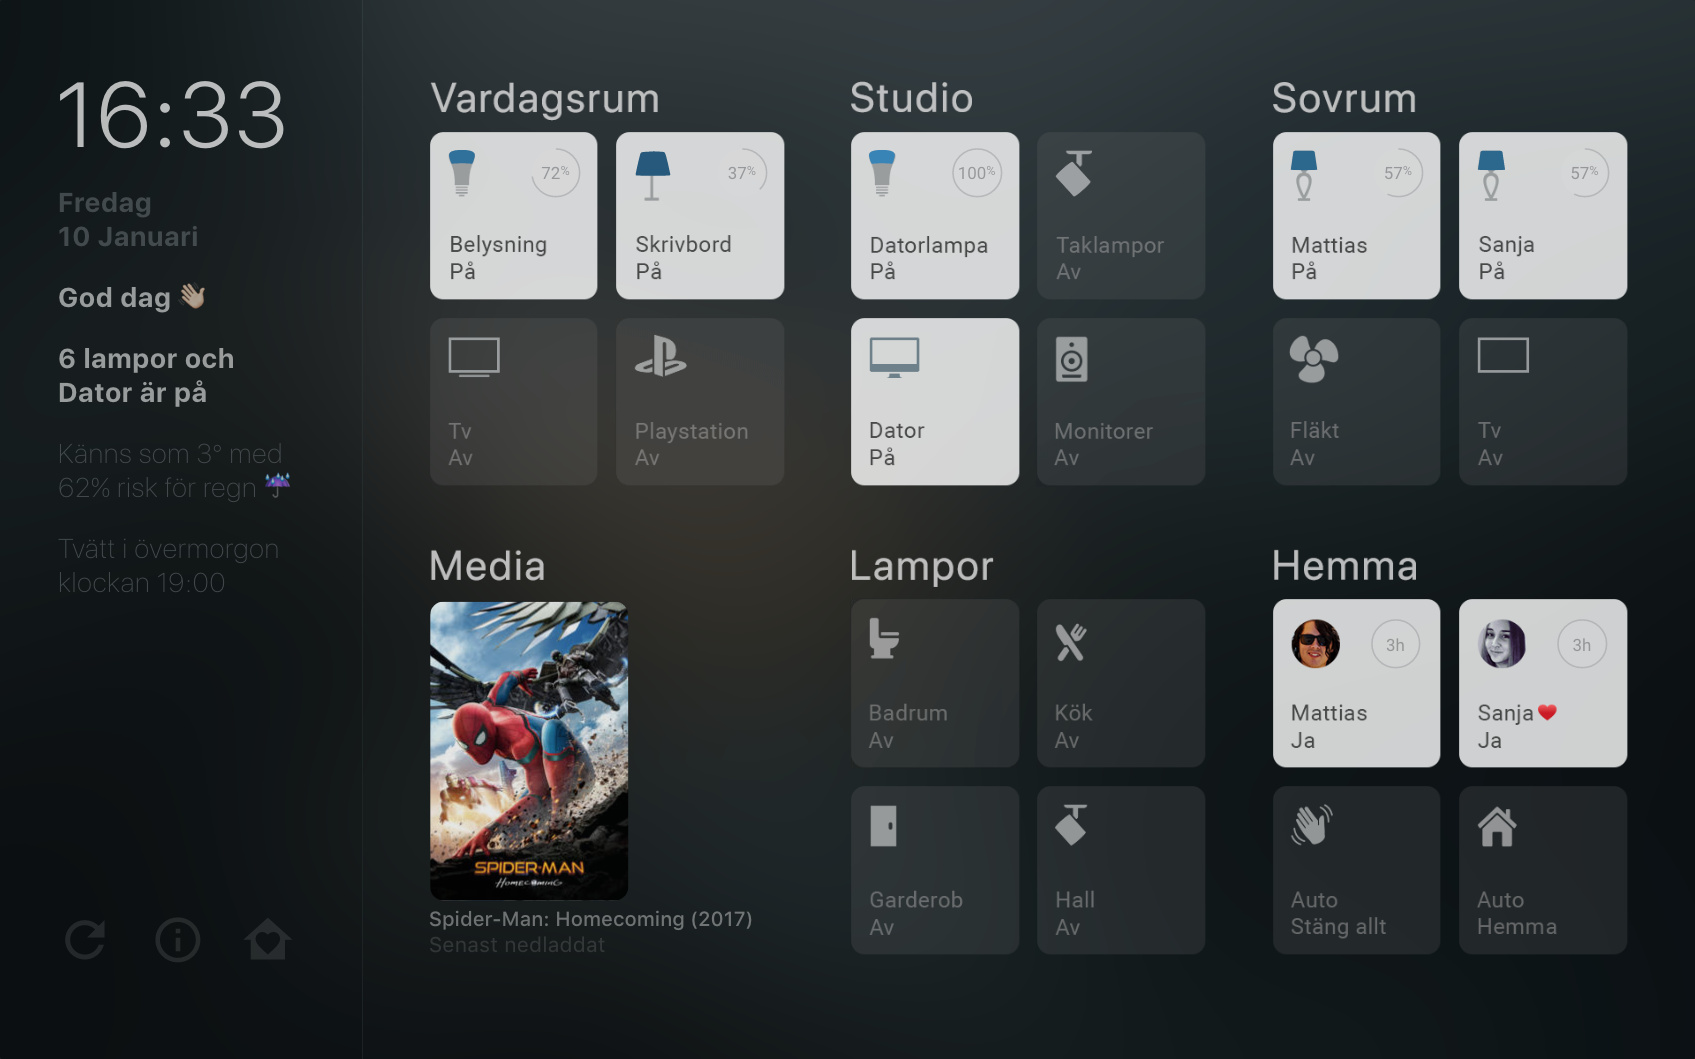Click the TV icon in Vardagsrum

click(476, 357)
